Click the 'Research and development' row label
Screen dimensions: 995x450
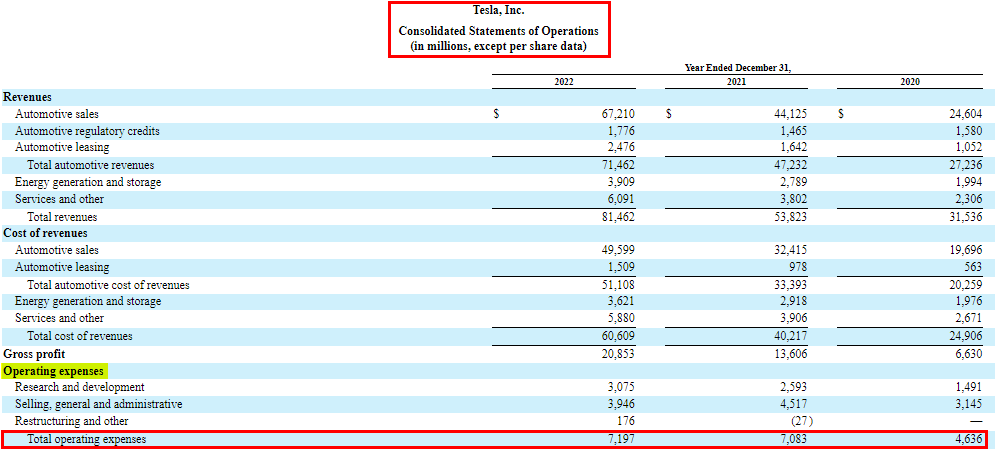(79, 387)
